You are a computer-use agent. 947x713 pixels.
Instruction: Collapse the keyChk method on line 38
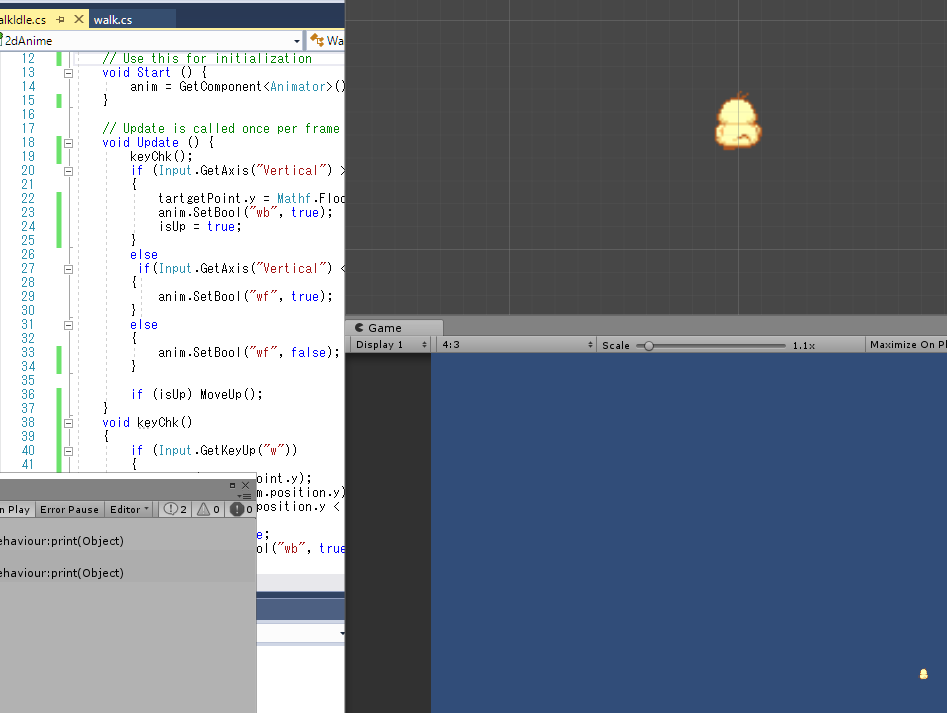68,423
